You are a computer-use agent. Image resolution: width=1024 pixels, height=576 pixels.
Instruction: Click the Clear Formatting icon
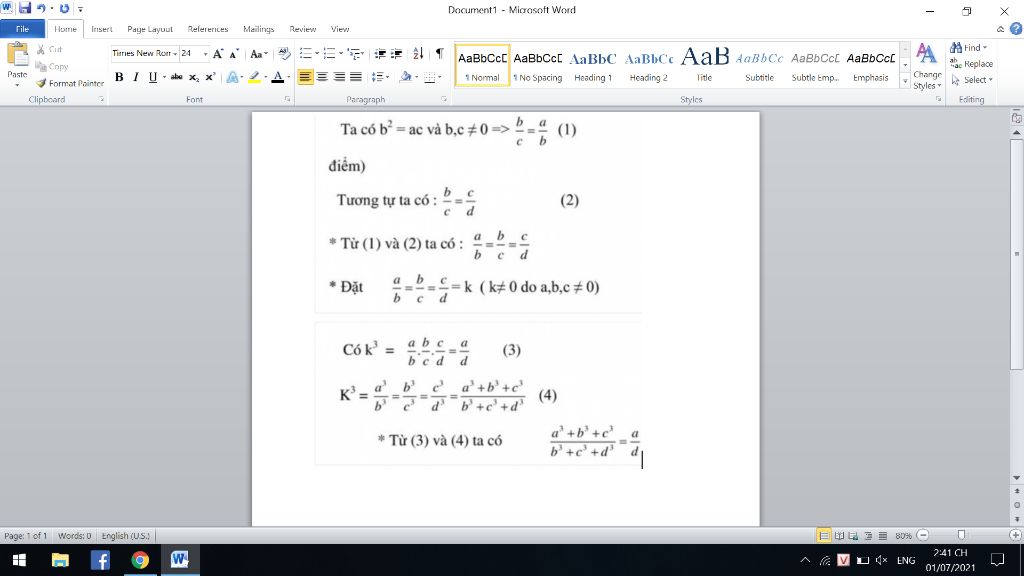283,54
